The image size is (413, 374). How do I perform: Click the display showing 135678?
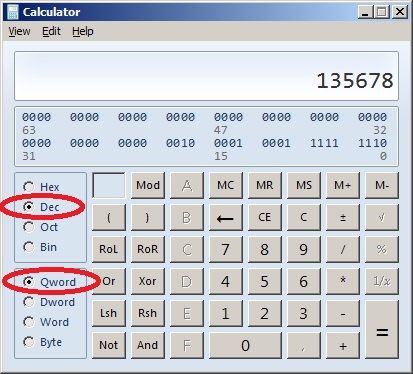pyautogui.click(x=206, y=76)
